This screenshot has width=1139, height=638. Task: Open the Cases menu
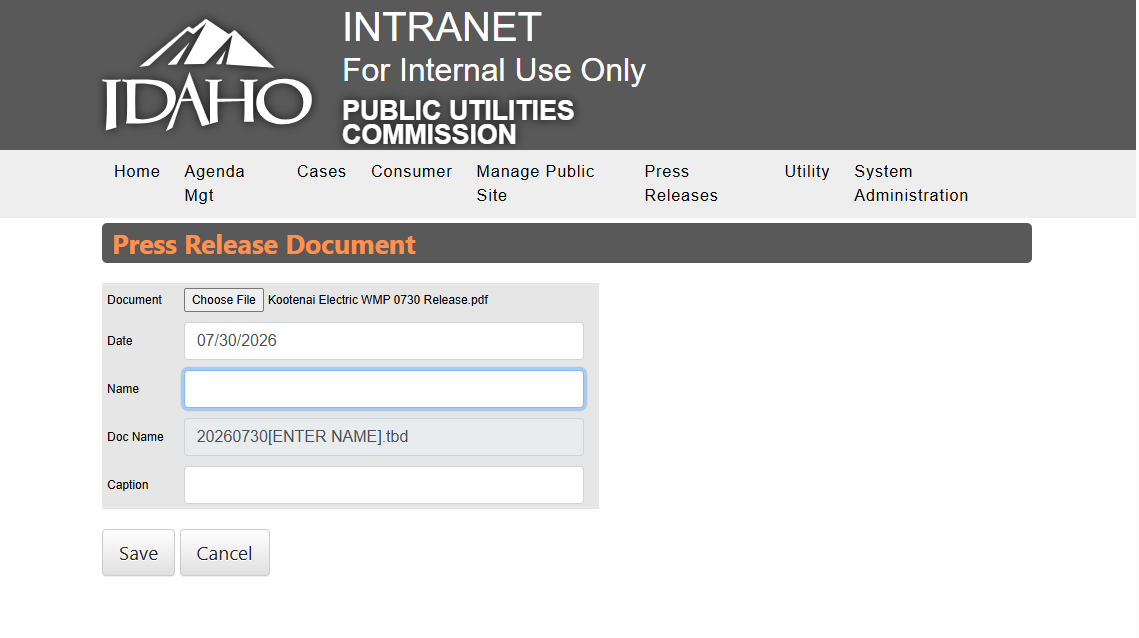pos(321,171)
